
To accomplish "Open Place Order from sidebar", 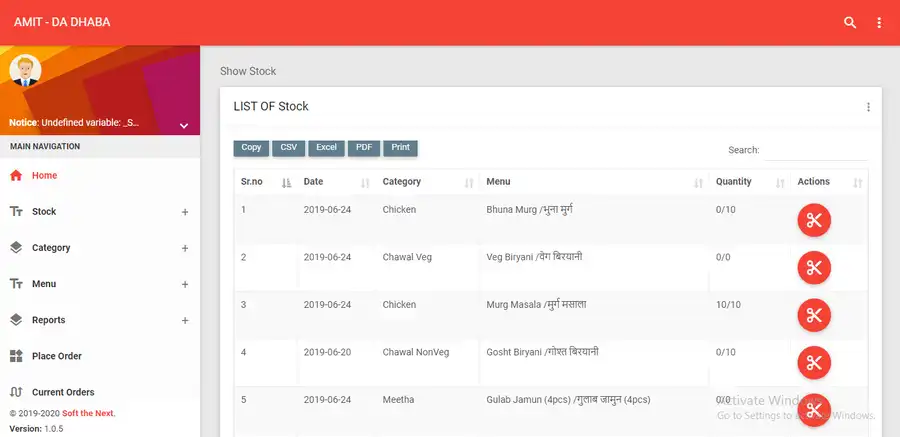I will pos(56,356).
